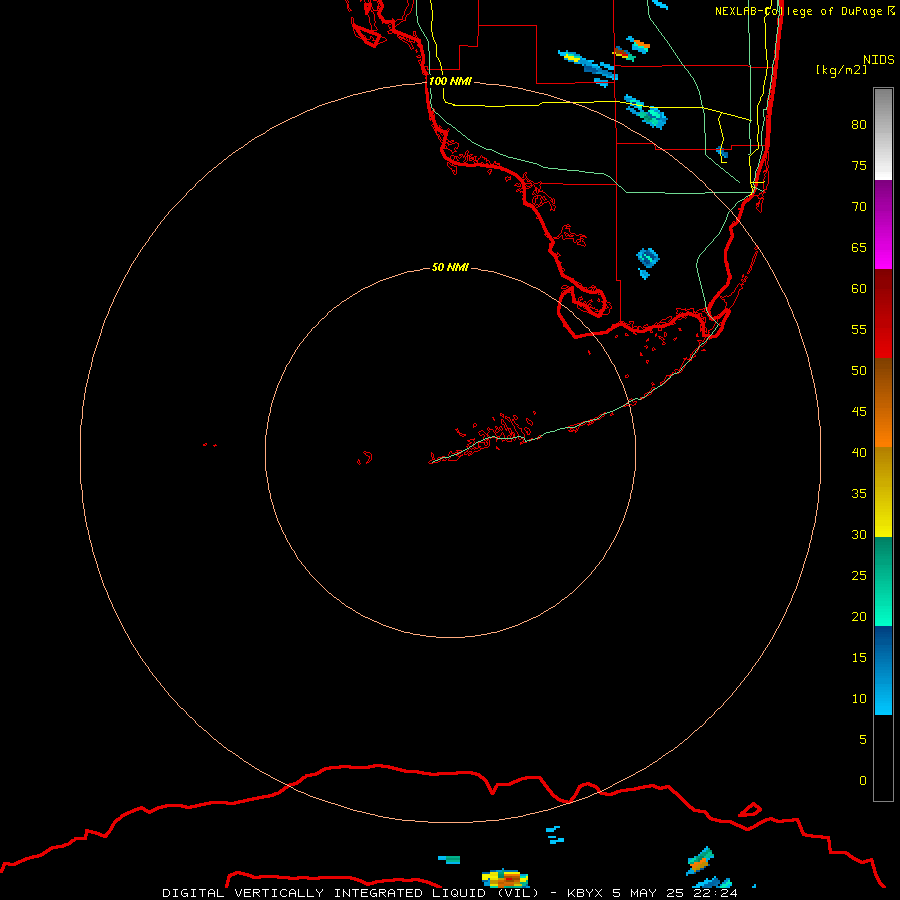Click the scale value 55
The height and width of the screenshot is (900, 900).
[859, 329]
